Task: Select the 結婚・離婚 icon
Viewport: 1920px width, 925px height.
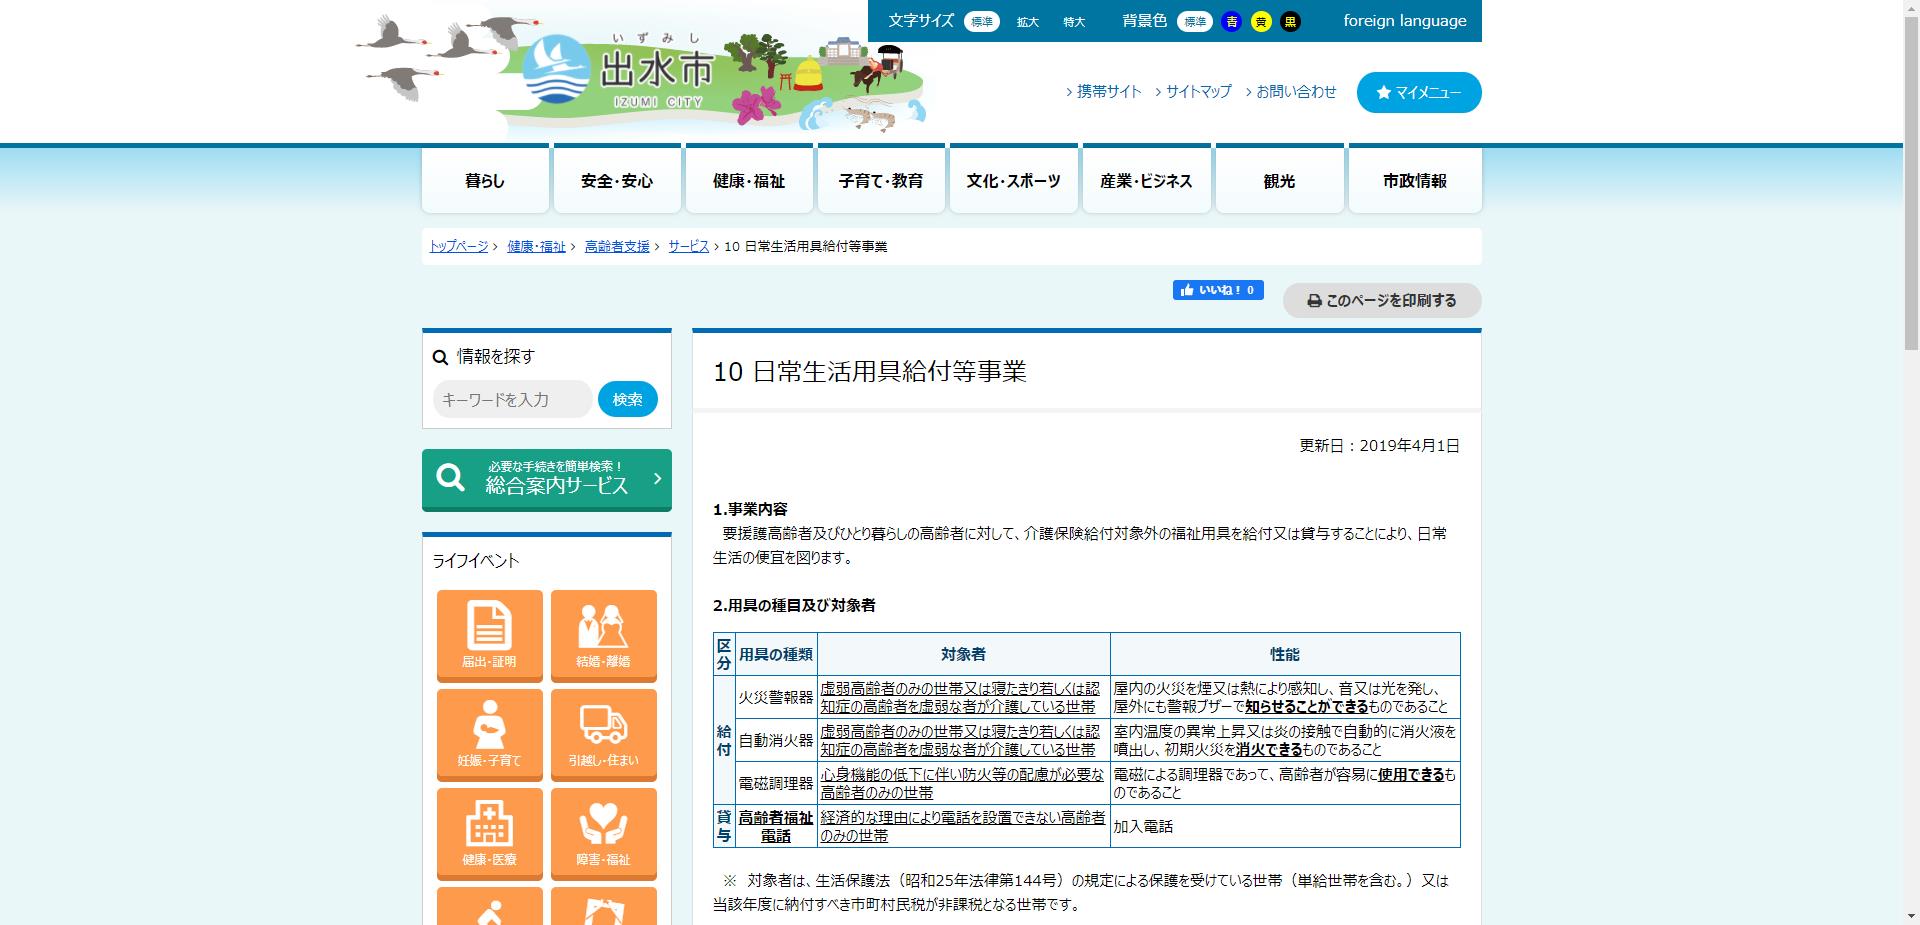Action: coord(604,636)
